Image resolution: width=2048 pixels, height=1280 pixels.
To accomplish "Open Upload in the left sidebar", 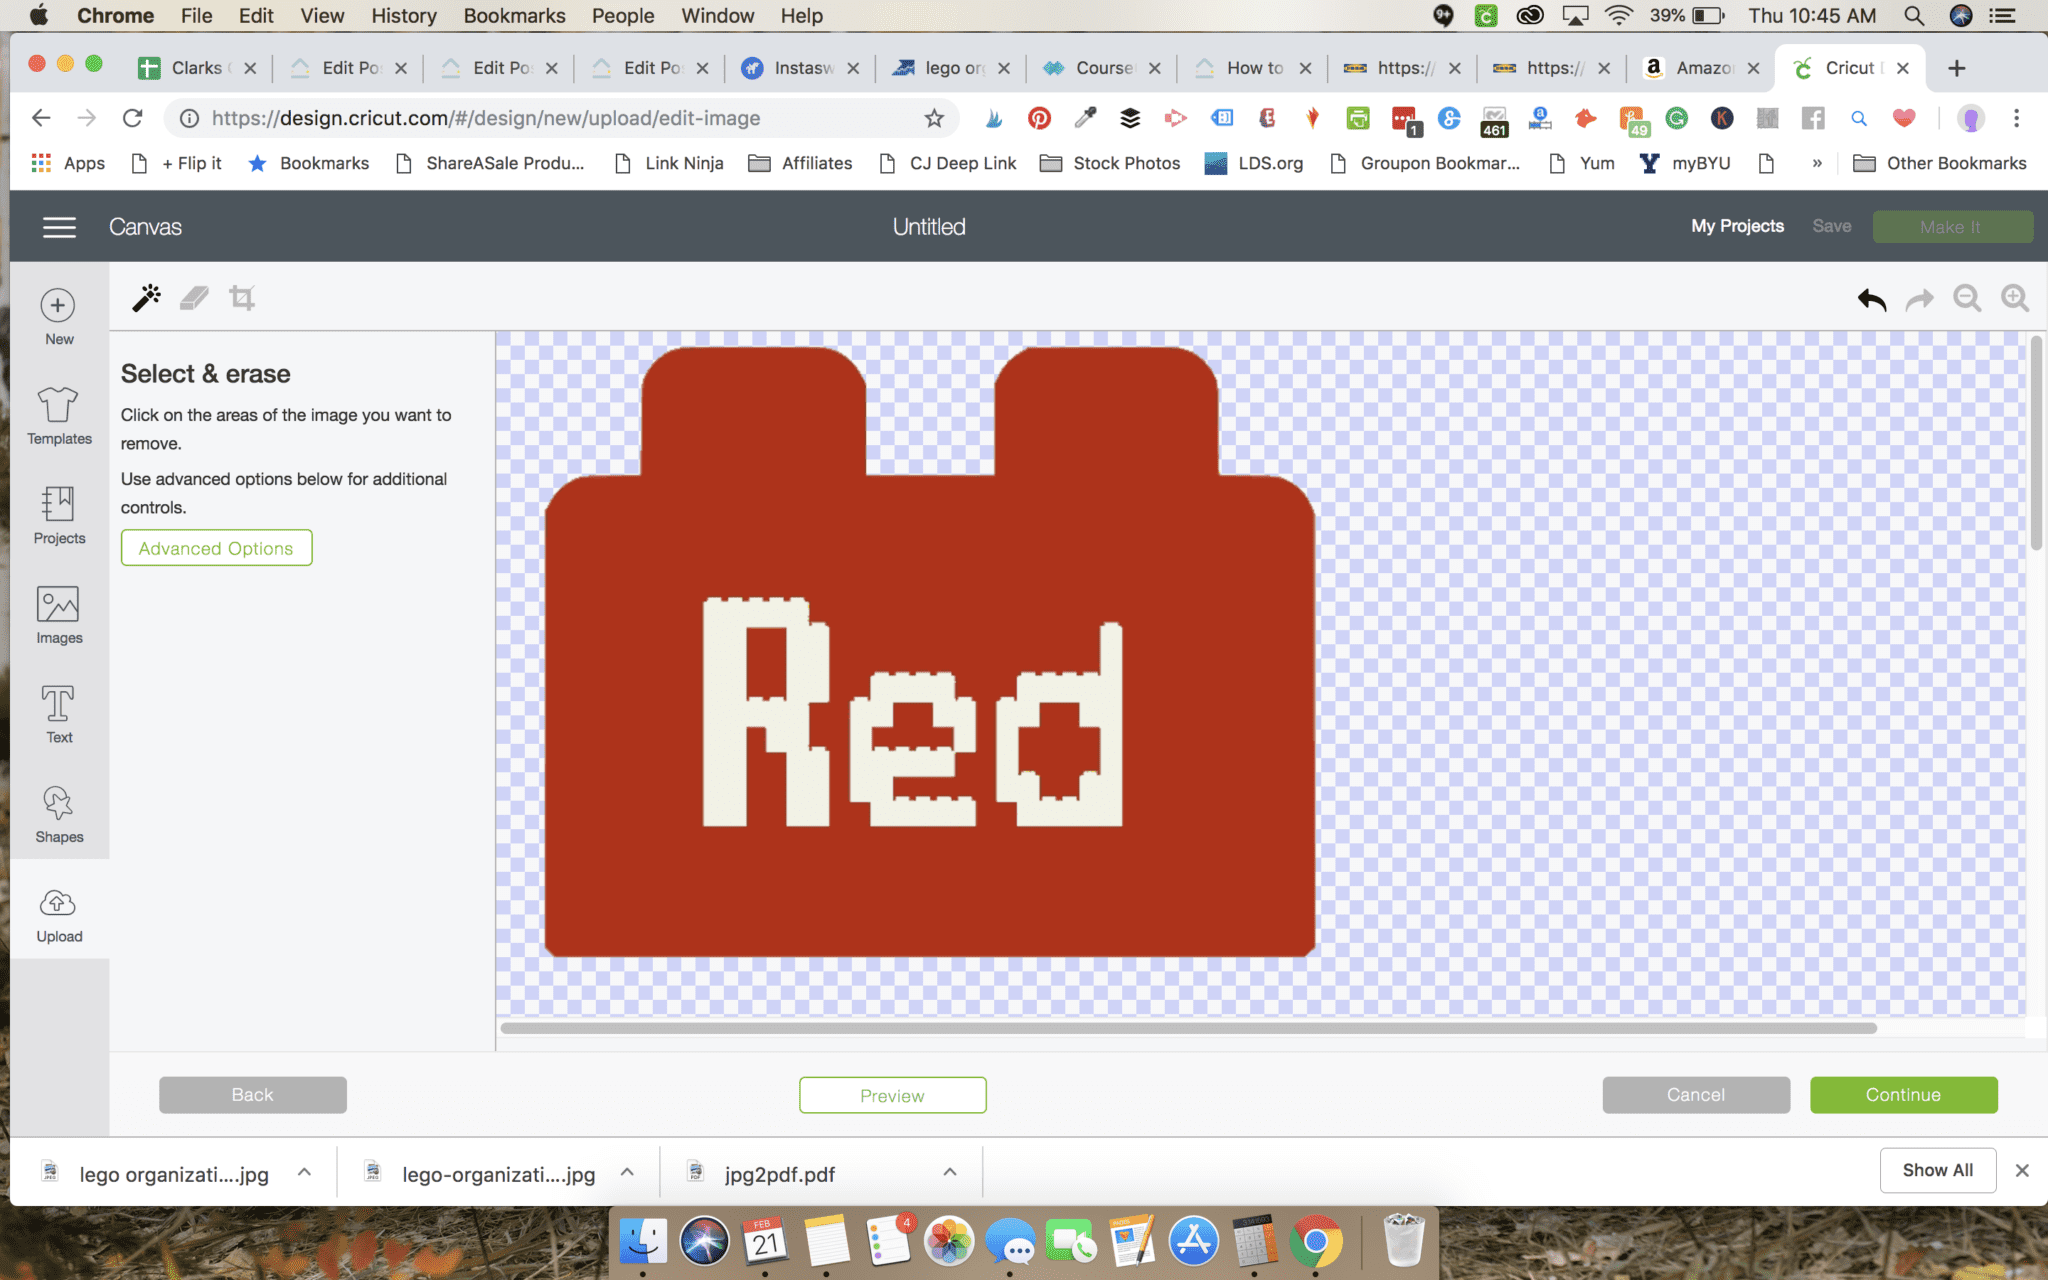I will tap(59, 915).
